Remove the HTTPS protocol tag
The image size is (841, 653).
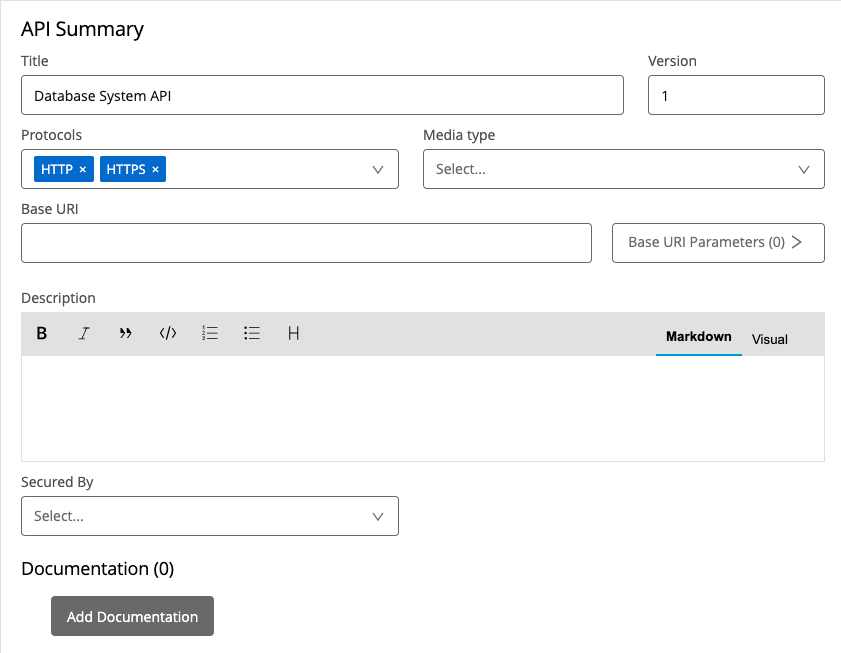[155, 170]
